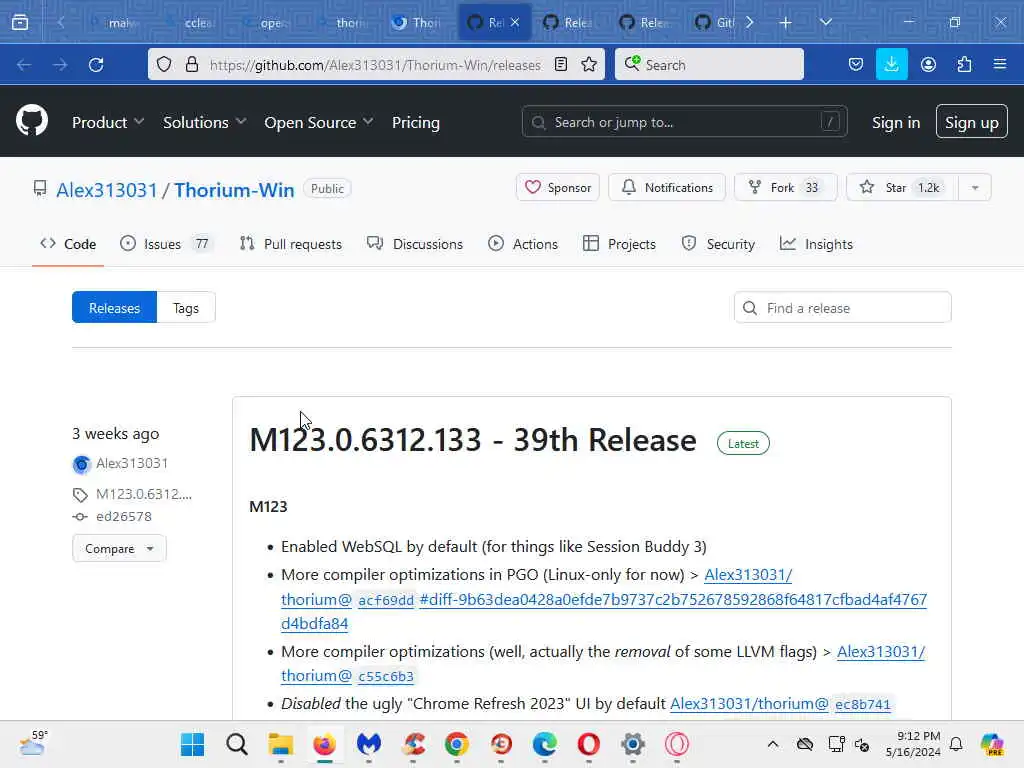The image size is (1024, 768).
Task: Open Firefox View icon in tab bar
Action: tap(20, 22)
